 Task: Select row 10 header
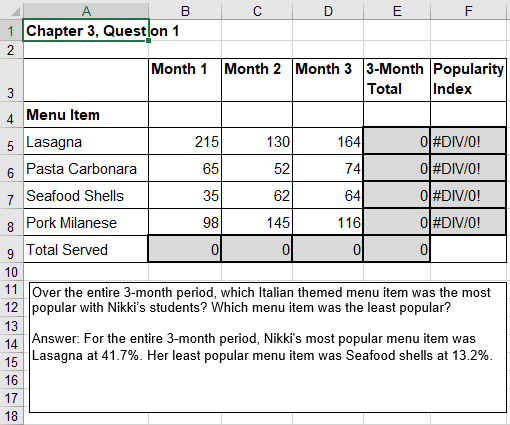[11, 272]
